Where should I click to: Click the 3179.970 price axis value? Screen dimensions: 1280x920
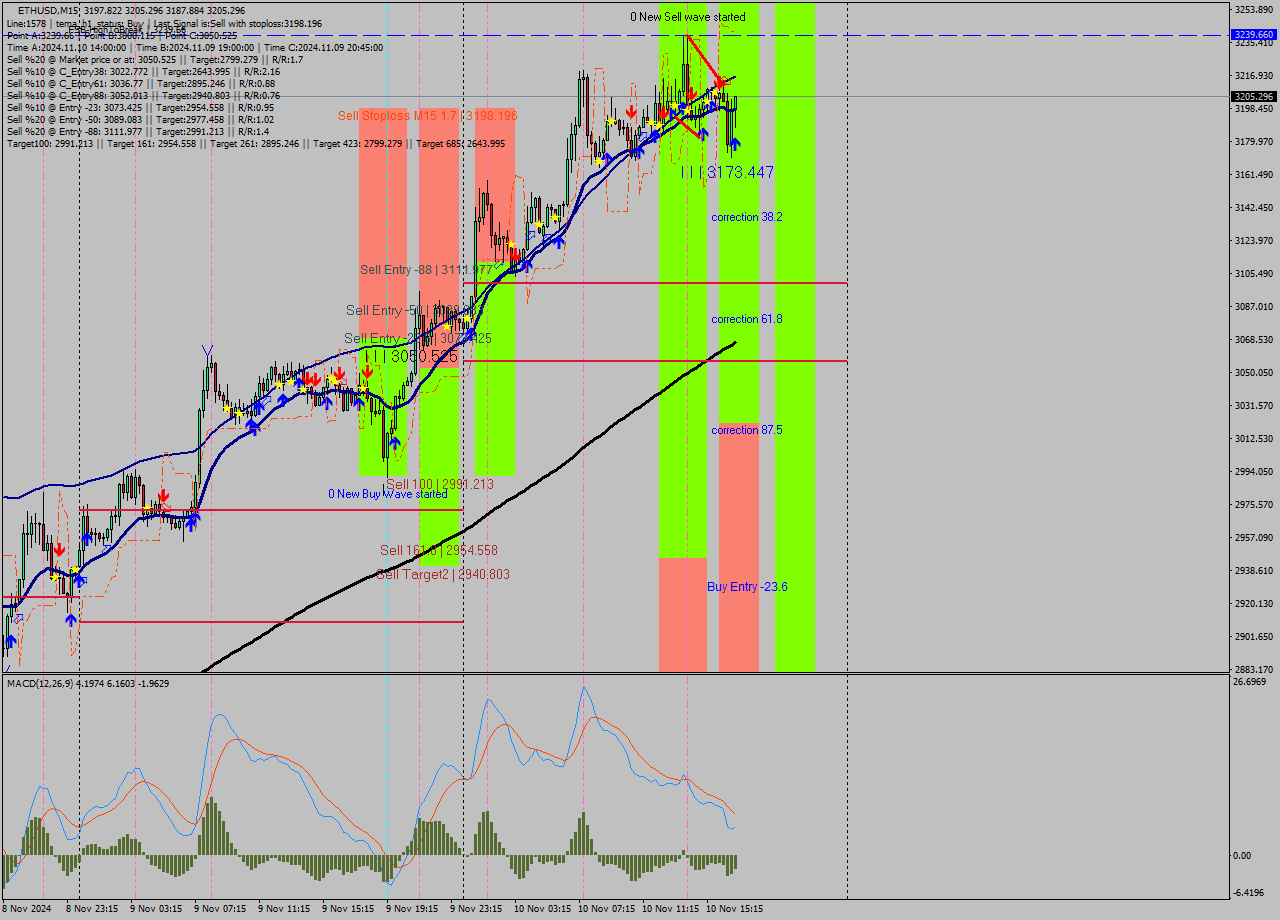pyautogui.click(x=1254, y=142)
